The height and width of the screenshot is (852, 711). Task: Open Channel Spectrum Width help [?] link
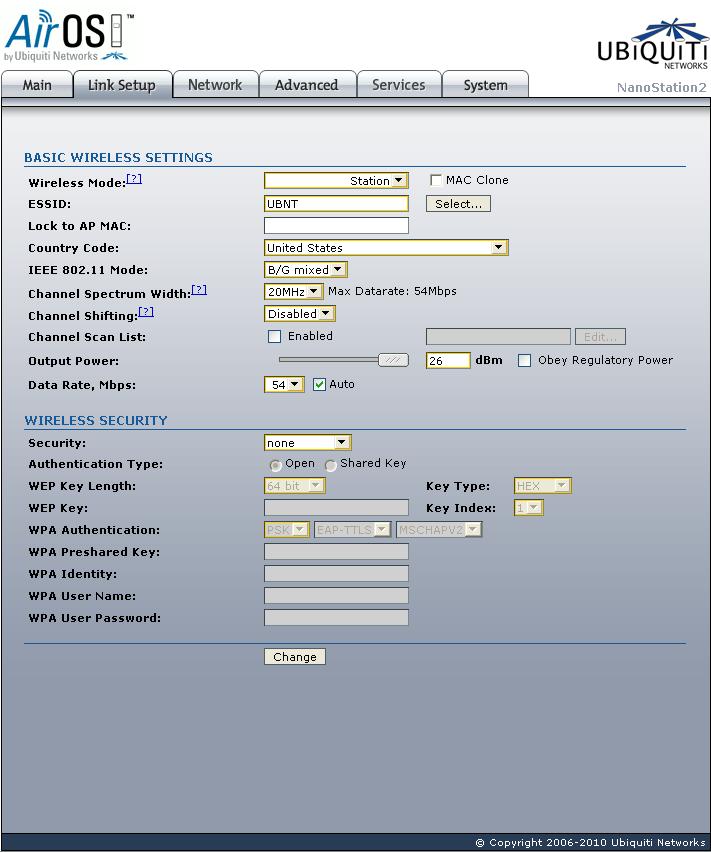(x=199, y=290)
